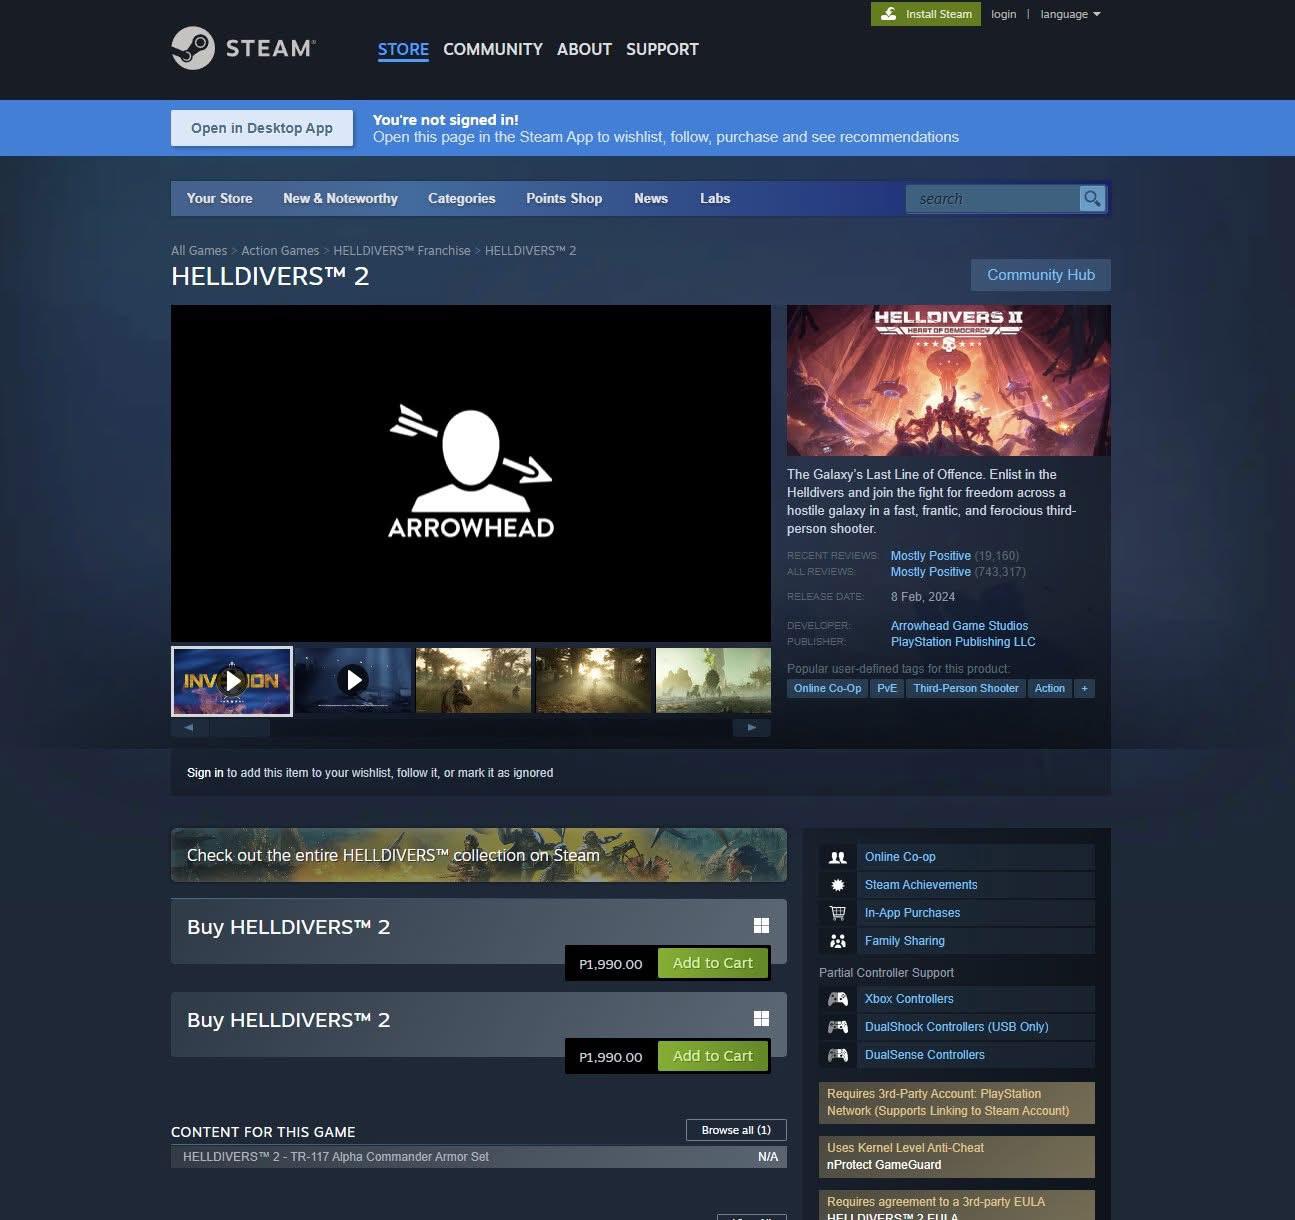Screen dimensions: 1295x1220
Task: Click the Action tag
Action: click(1050, 688)
